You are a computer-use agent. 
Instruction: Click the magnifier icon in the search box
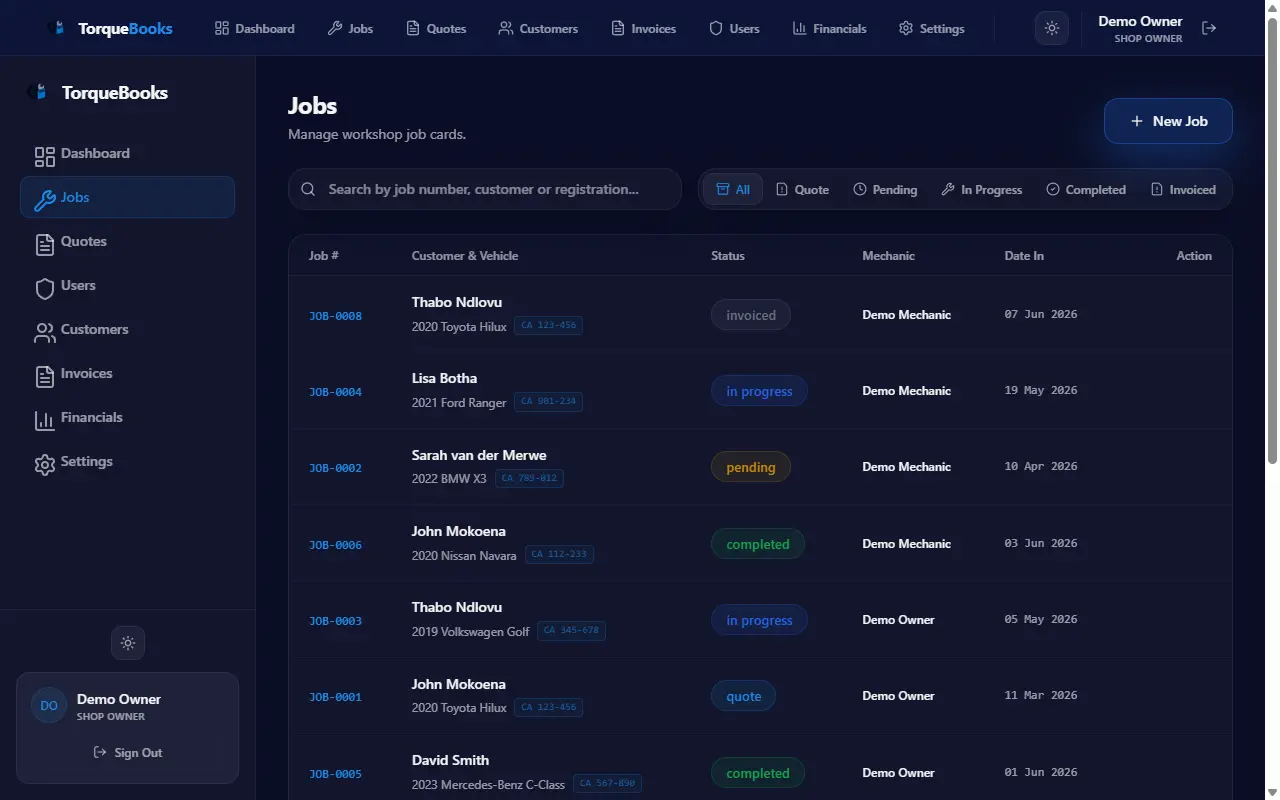click(x=309, y=189)
